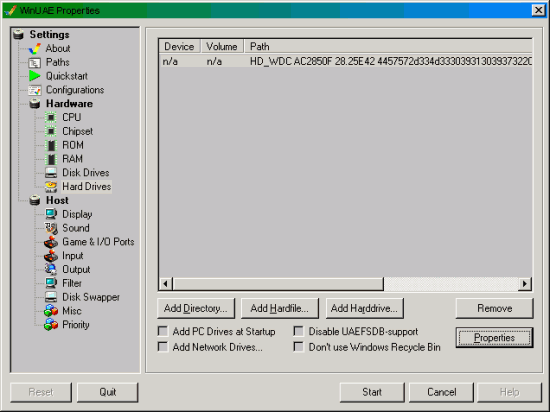
Task: Click the Display monitor icon
Action: pos(51,214)
